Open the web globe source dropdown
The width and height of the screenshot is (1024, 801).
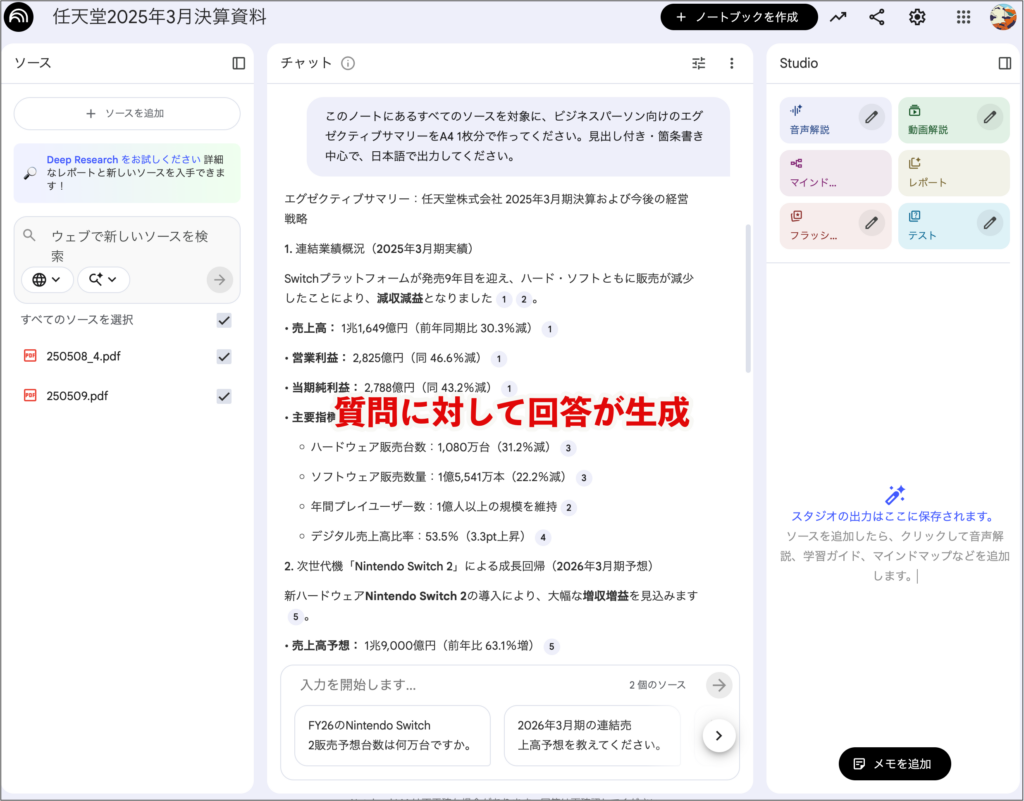point(47,280)
